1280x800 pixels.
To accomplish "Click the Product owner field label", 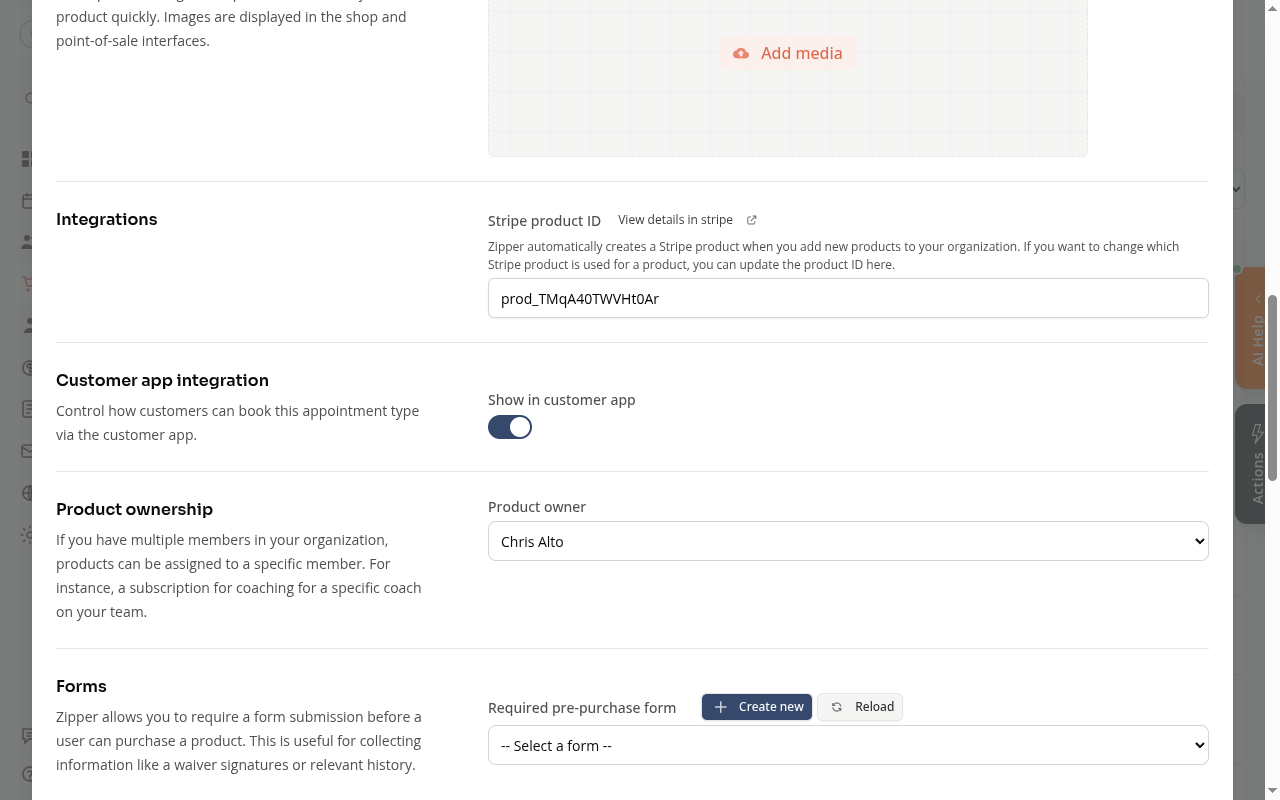I will pyautogui.click(x=537, y=507).
